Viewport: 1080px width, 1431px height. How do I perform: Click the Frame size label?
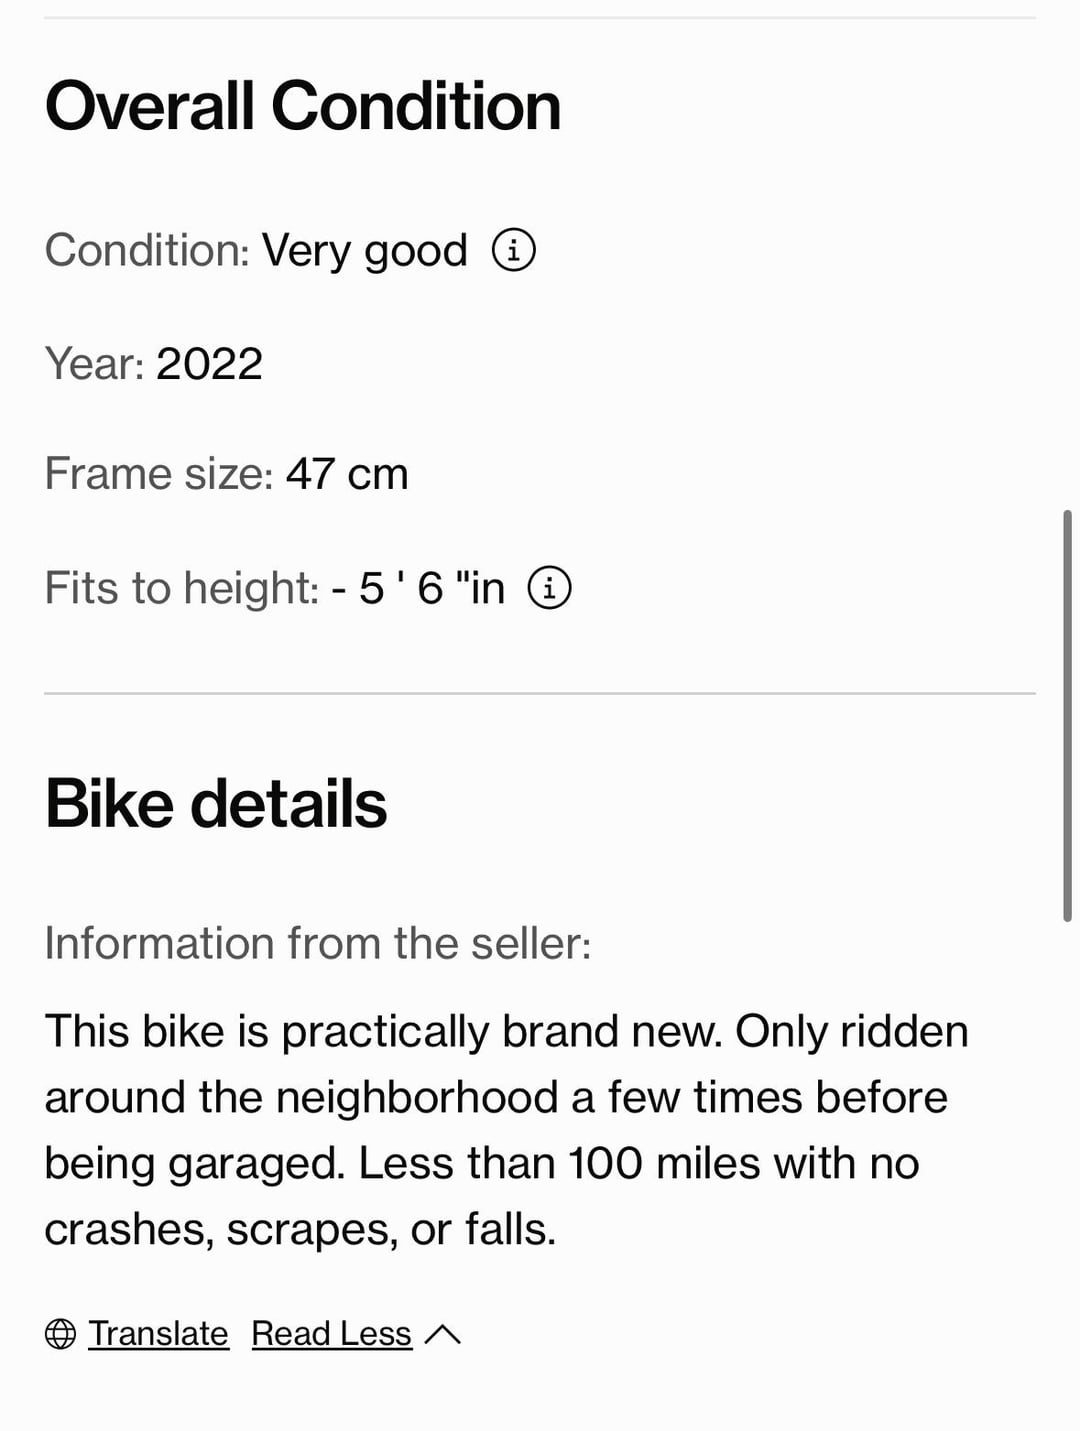[159, 474]
